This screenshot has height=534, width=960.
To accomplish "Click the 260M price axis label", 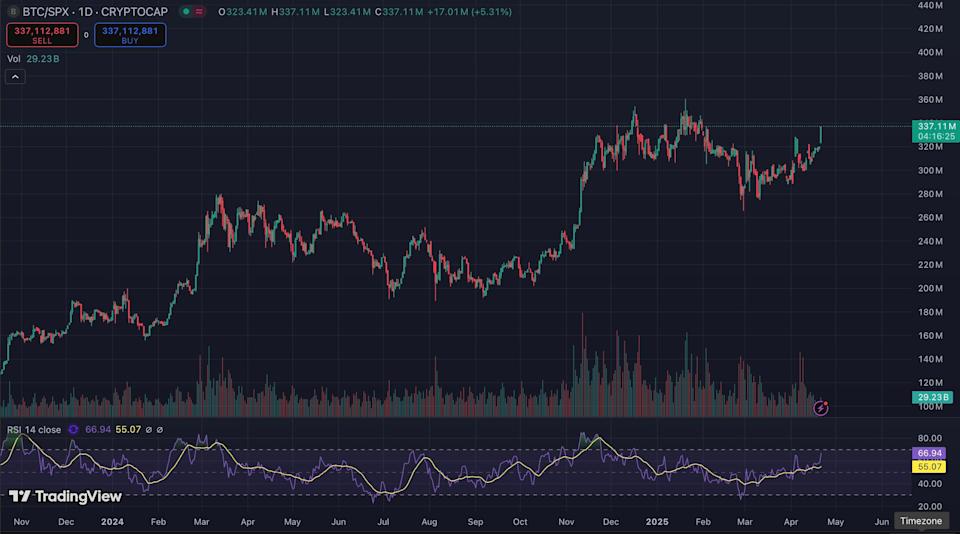I will (930, 218).
